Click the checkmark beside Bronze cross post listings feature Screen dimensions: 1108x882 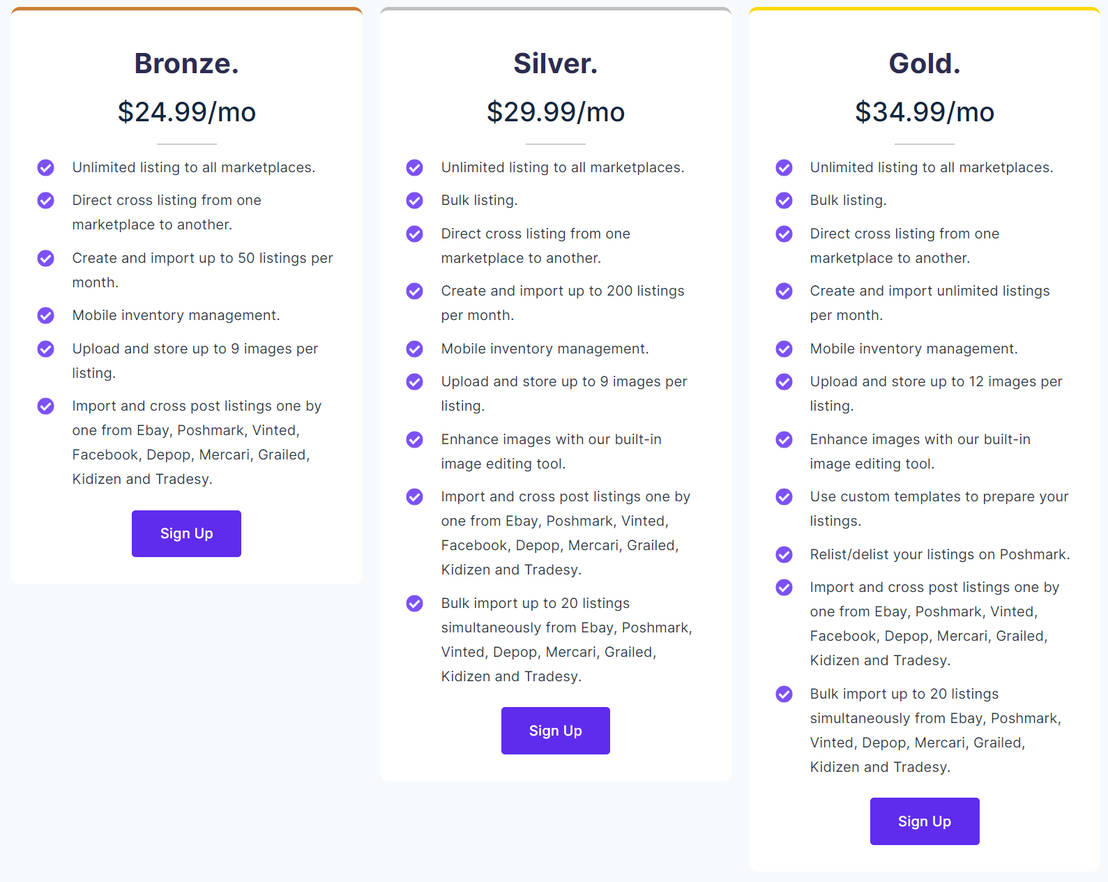[x=45, y=406]
